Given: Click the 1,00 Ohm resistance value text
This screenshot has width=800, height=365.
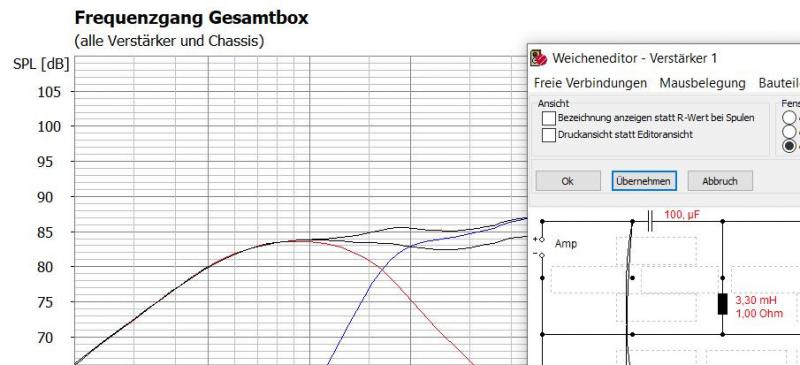Looking at the screenshot, I should pos(759,313).
